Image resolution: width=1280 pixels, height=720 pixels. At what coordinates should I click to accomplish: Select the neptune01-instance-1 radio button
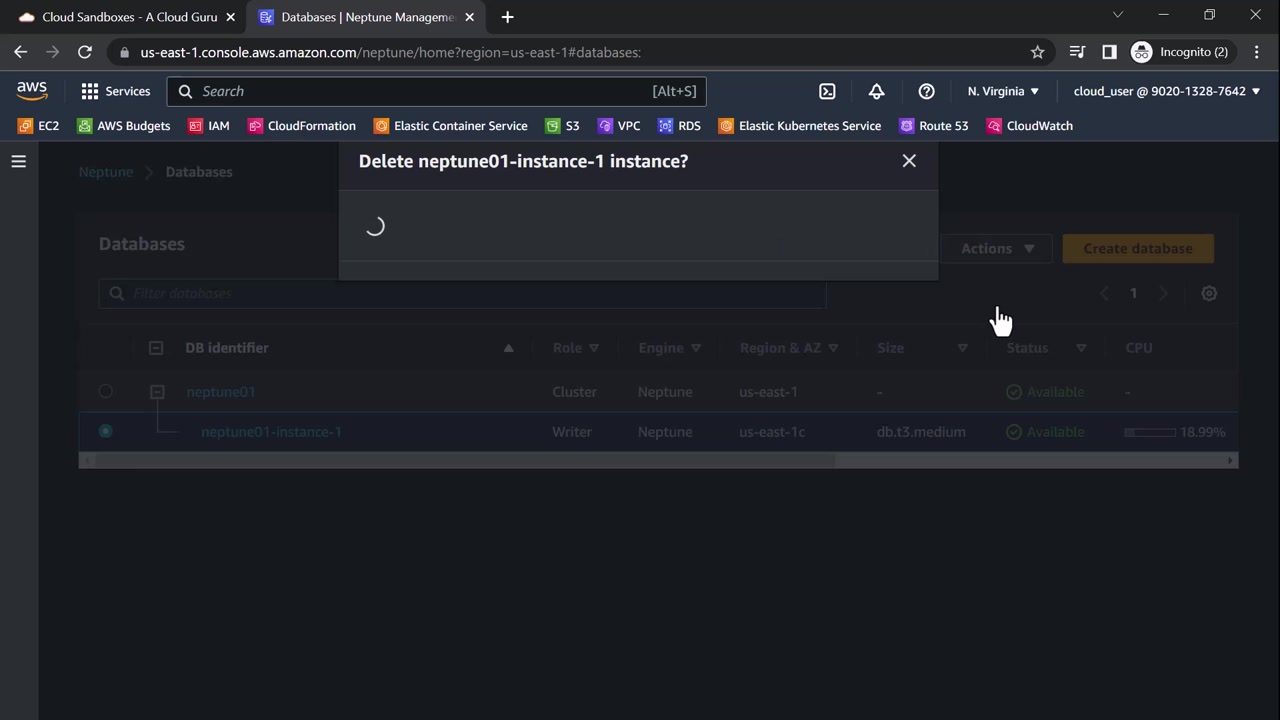click(106, 432)
